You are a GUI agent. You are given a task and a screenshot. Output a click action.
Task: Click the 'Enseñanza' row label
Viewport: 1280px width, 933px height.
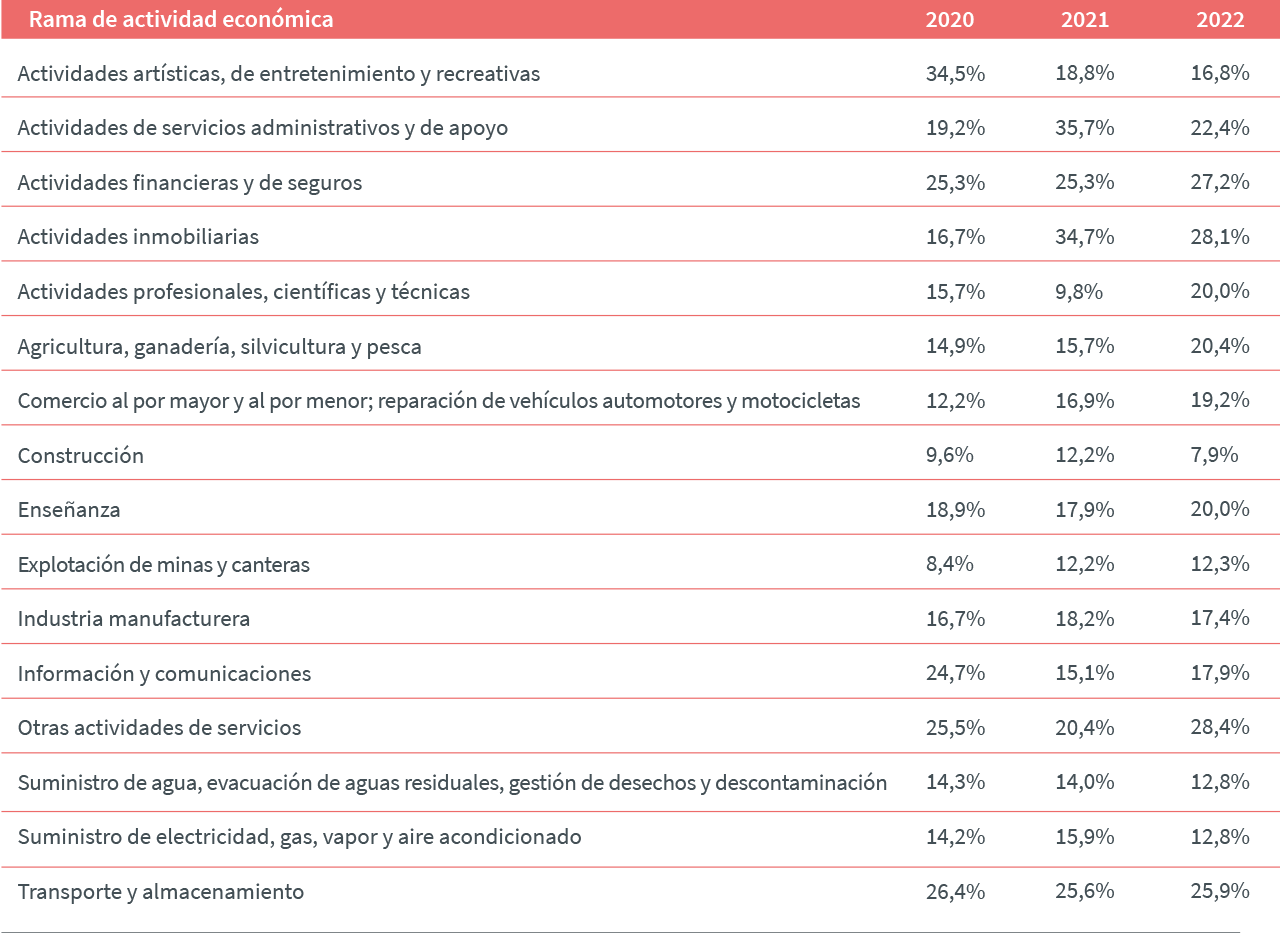coord(69,510)
